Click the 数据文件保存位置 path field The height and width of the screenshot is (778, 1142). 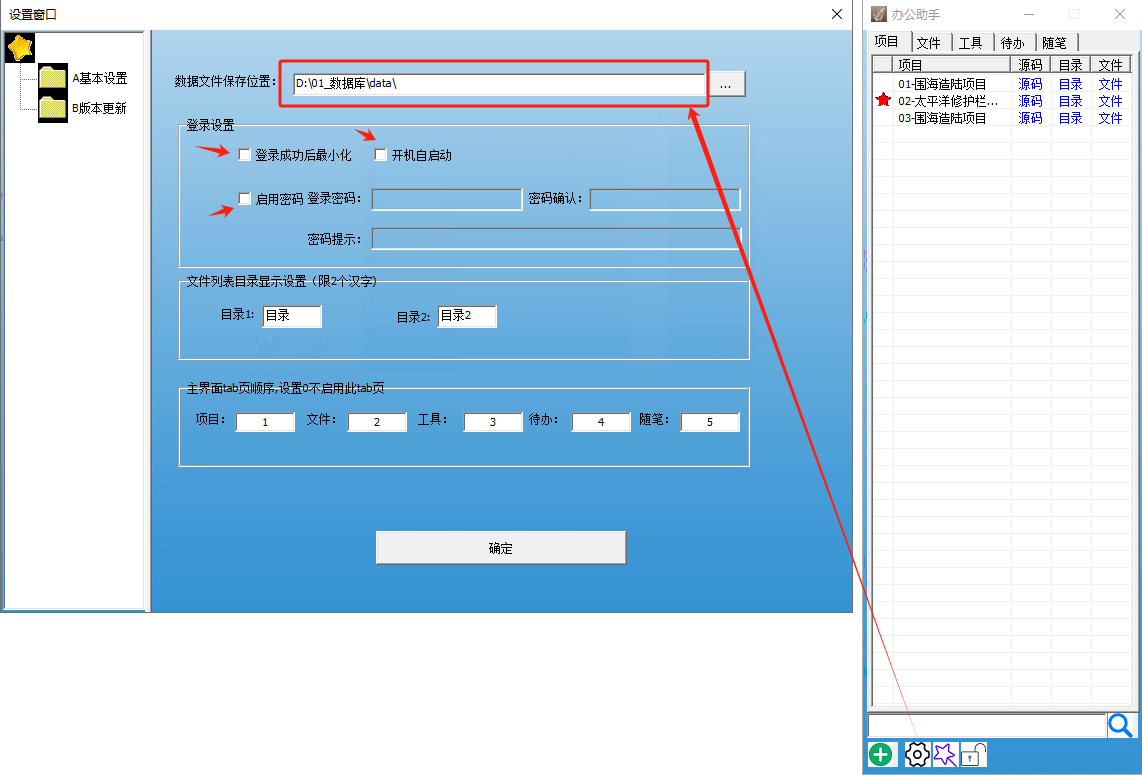pyautogui.click(x=499, y=83)
